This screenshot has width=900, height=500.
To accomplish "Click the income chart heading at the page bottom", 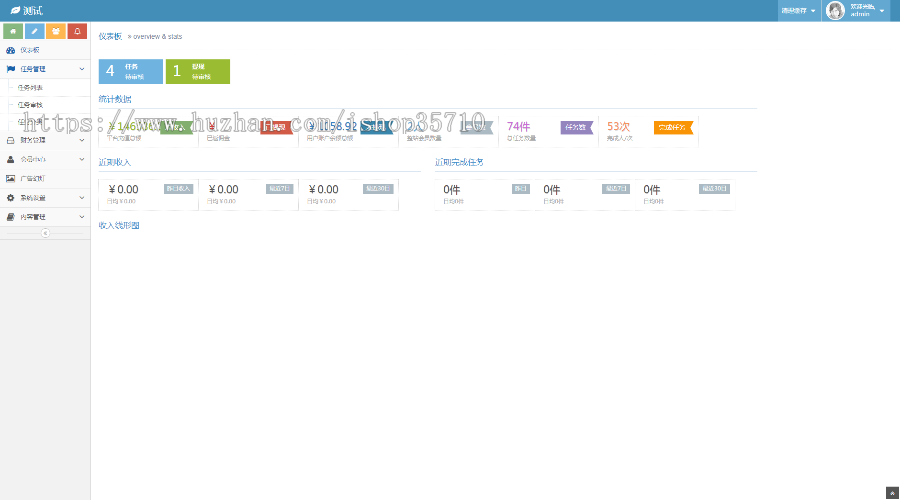I will 119,226.
